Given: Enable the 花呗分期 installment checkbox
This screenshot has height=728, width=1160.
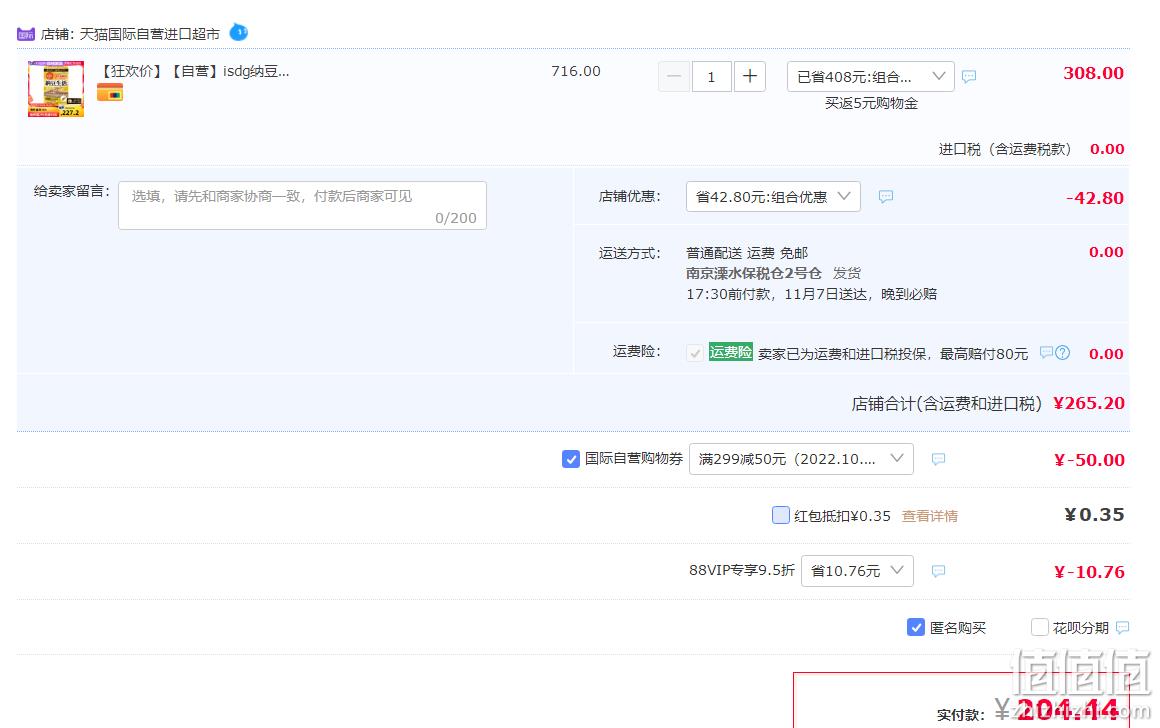Looking at the screenshot, I should [x=1039, y=627].
